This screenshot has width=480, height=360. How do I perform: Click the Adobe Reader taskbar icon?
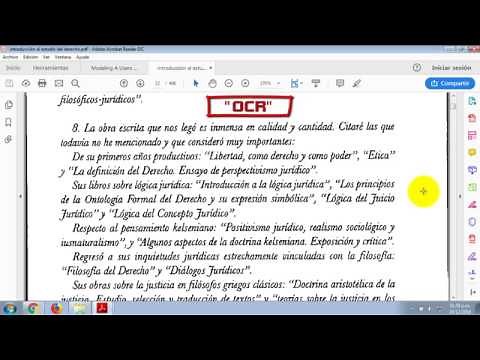pos(102,308)
